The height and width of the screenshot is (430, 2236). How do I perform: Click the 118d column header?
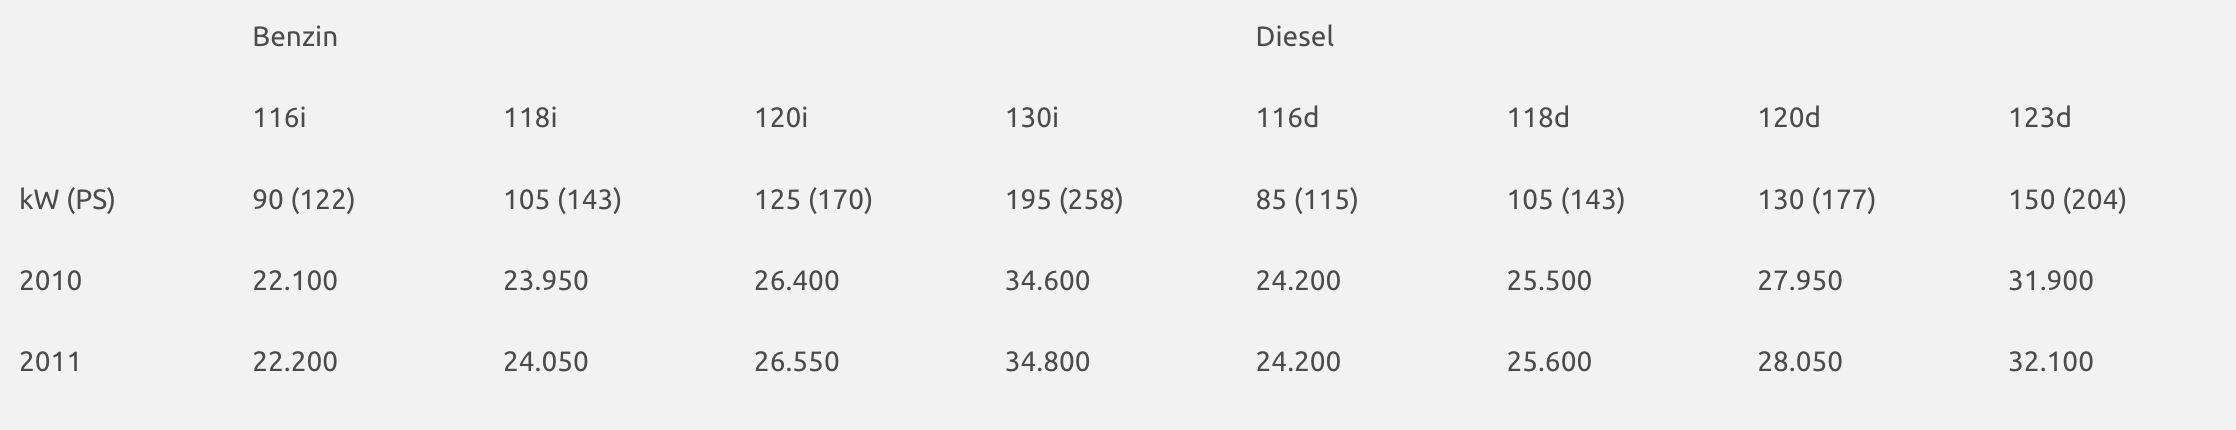(x=1538, y=118)
